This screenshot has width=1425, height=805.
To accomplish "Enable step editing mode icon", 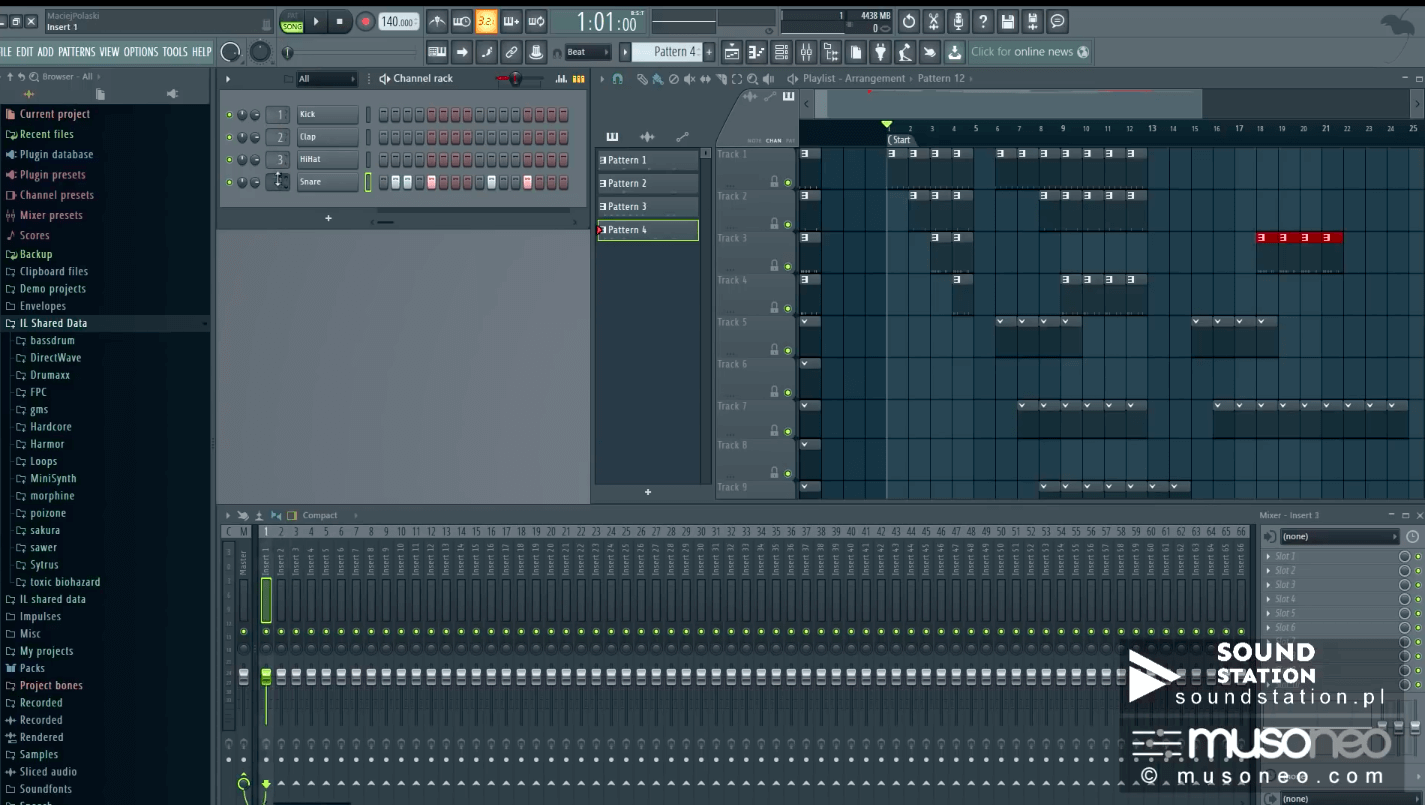I will (487, 52).
